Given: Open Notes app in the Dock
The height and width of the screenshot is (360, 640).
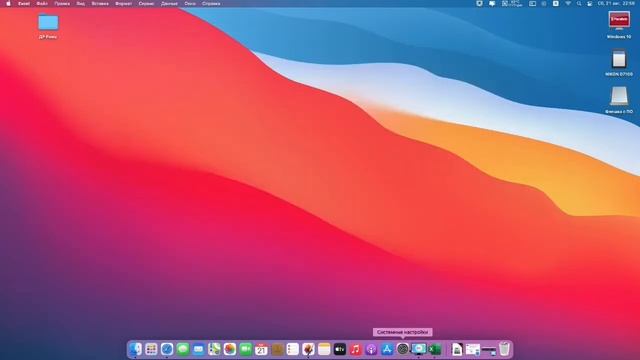Looking at the screenshot, I should [324, 349].
